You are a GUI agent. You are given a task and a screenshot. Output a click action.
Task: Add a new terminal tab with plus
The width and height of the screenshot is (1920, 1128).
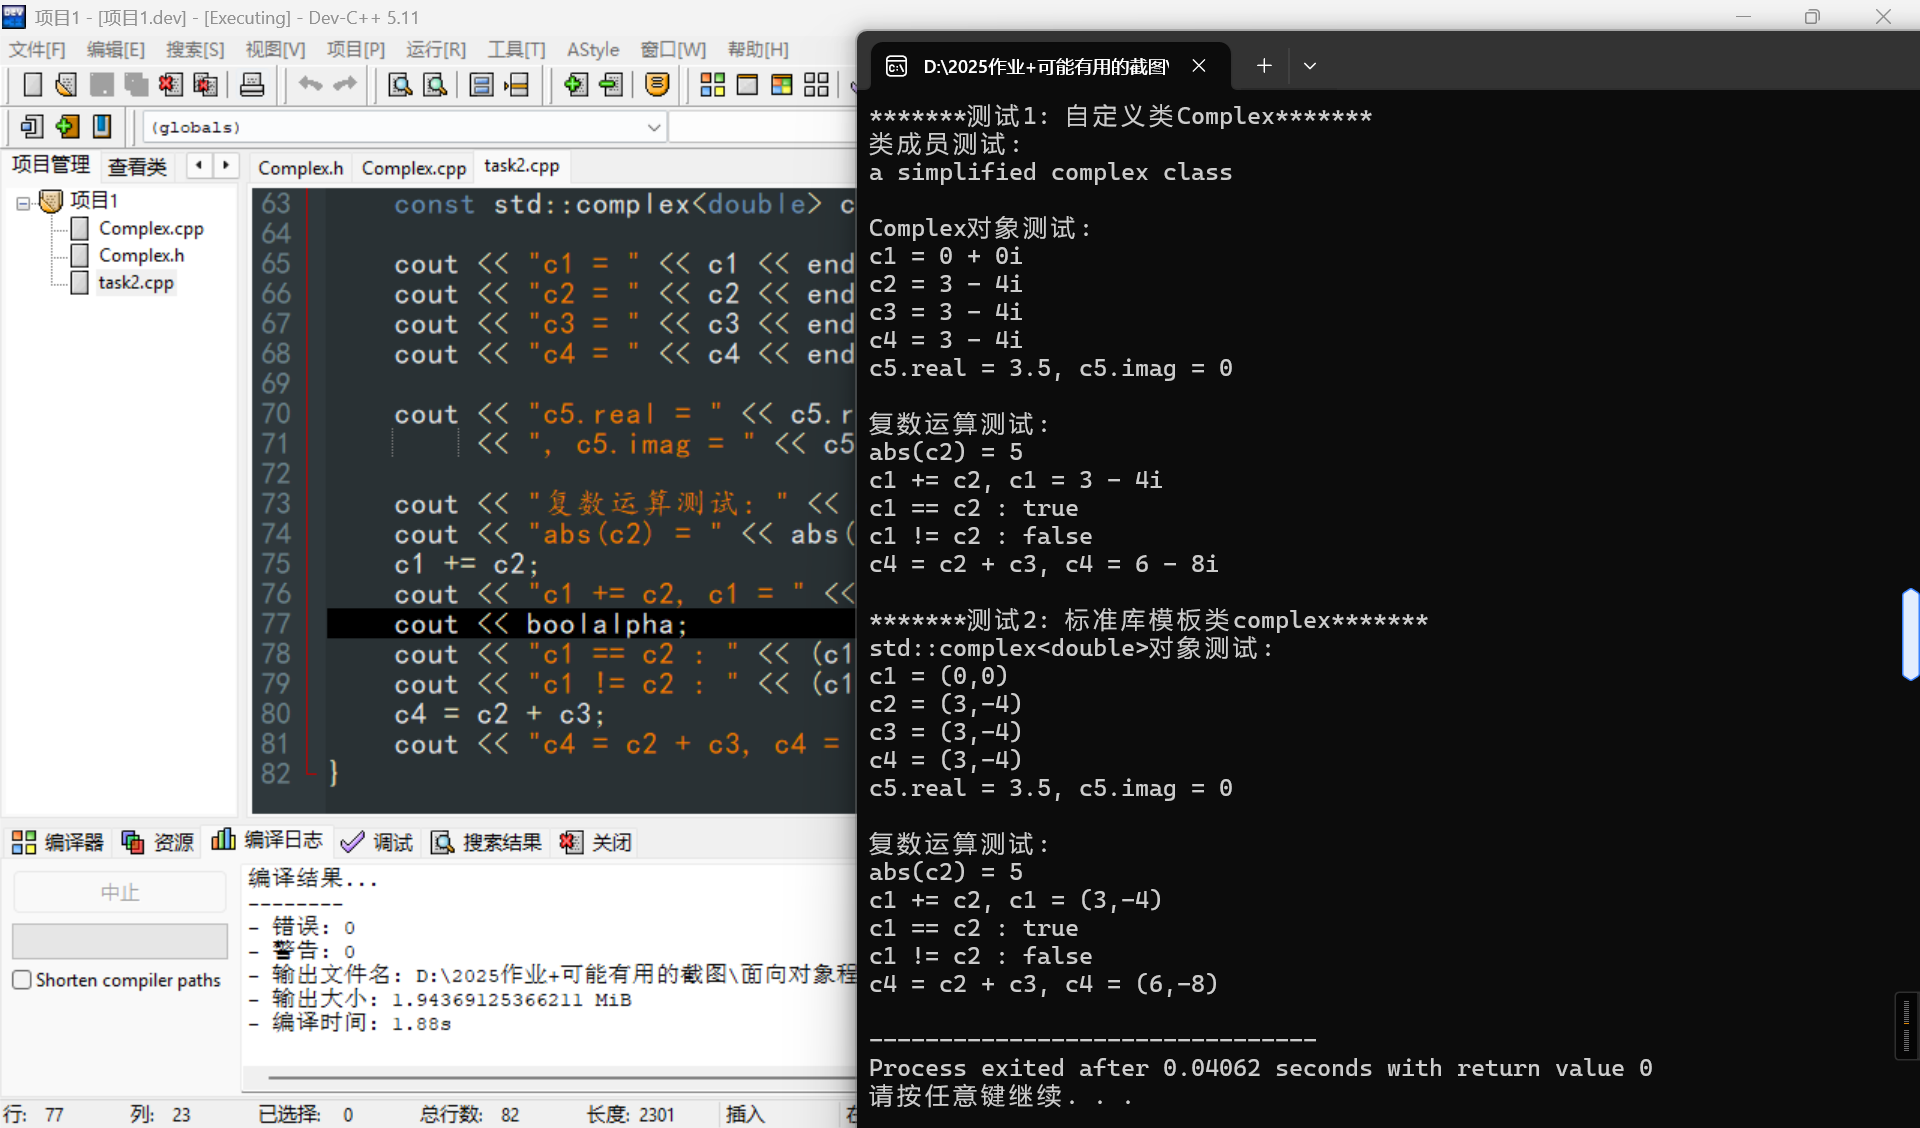[x=1264, y=66]
